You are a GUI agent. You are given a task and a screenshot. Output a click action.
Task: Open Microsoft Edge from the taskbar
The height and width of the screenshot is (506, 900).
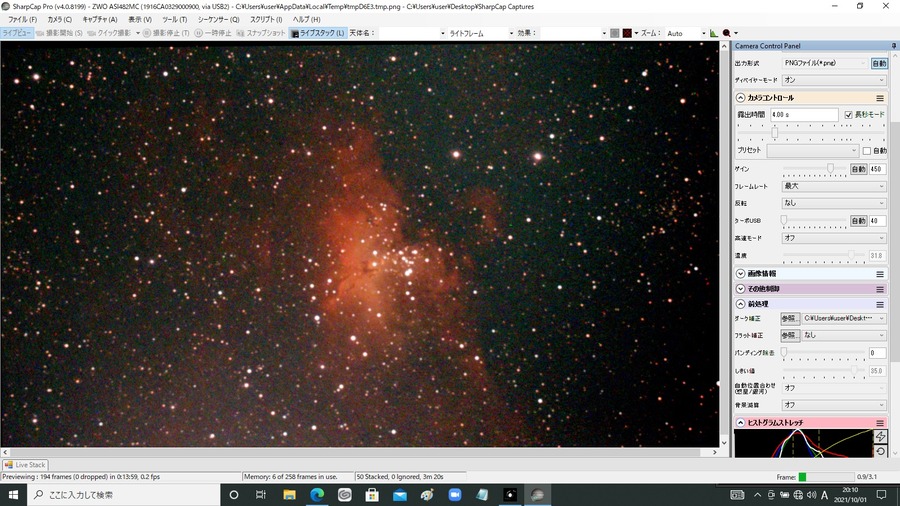pyautogui.click(x=317, y=495)
